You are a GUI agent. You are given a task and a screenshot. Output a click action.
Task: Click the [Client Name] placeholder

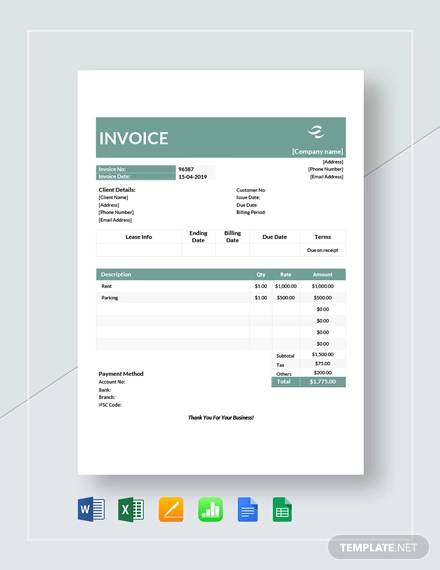[x=113, y=197]
